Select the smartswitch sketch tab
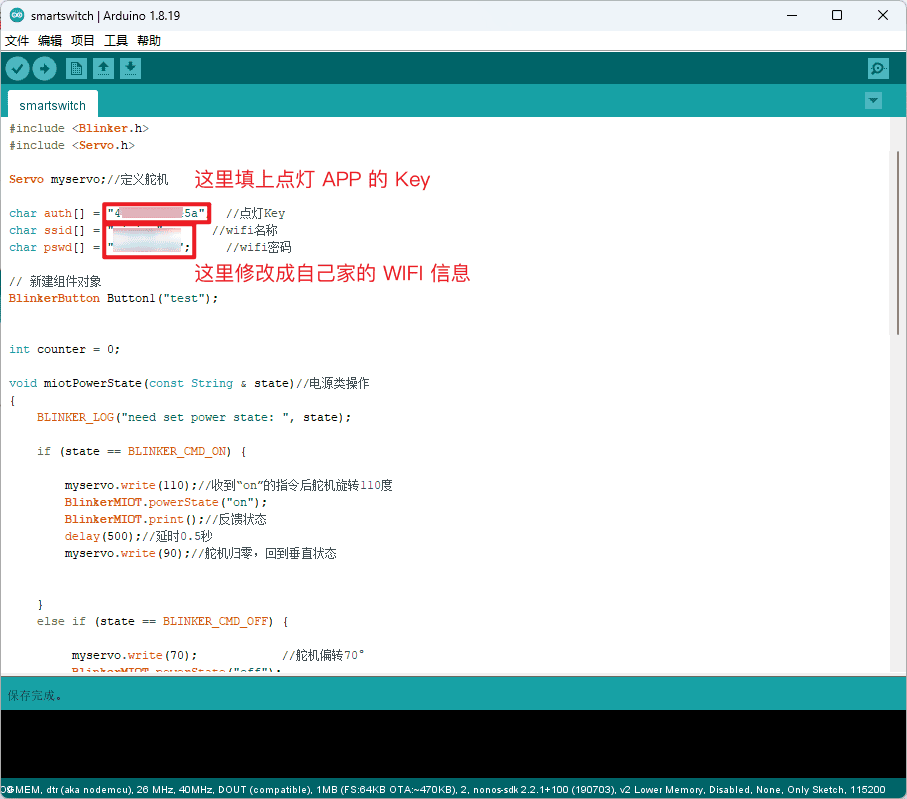Image resolution: width=907 pixels, height=799 pixels. pyautogui.click(x=53, y=105)
